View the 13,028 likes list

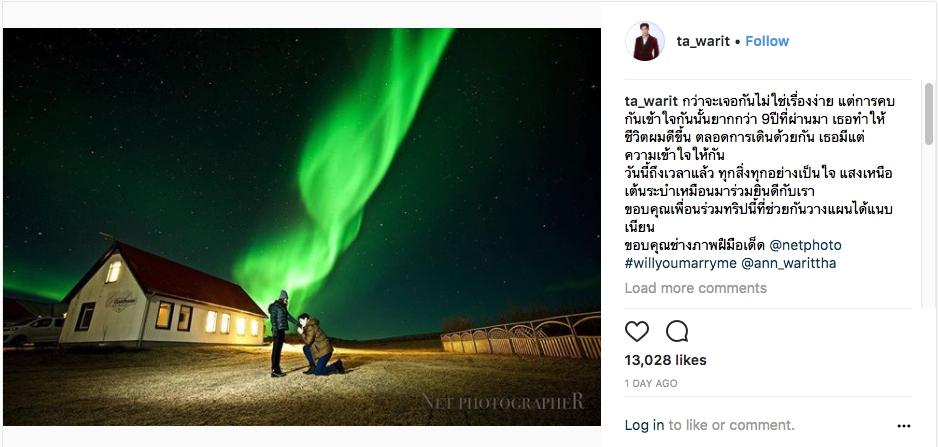tap(665, 360)
